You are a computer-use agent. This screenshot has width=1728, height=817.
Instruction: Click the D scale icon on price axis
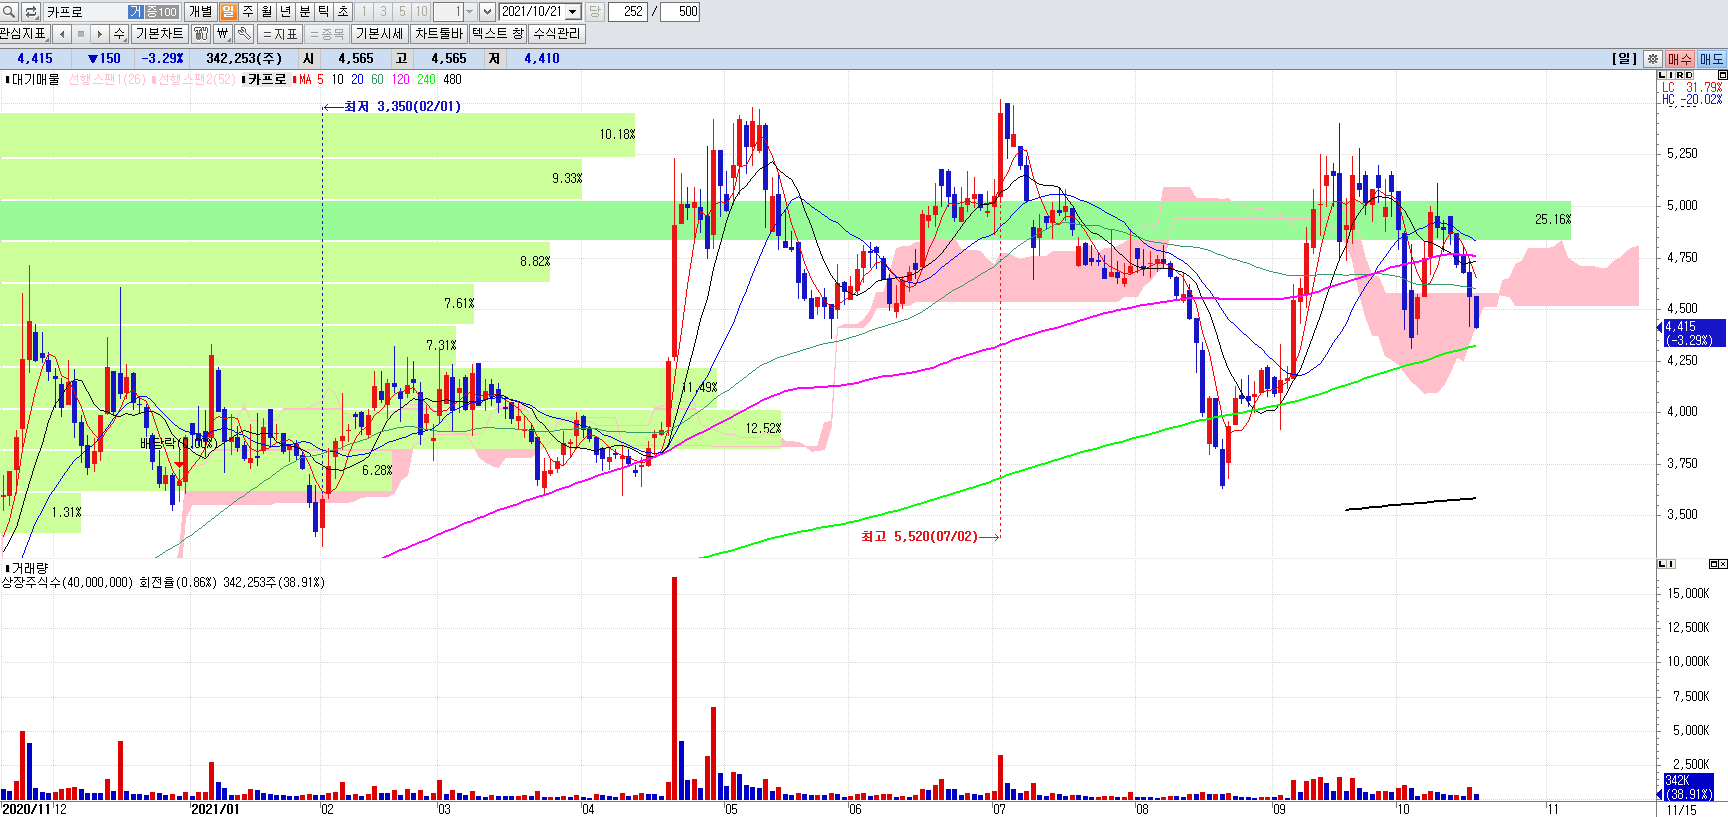click(1688, 75)
